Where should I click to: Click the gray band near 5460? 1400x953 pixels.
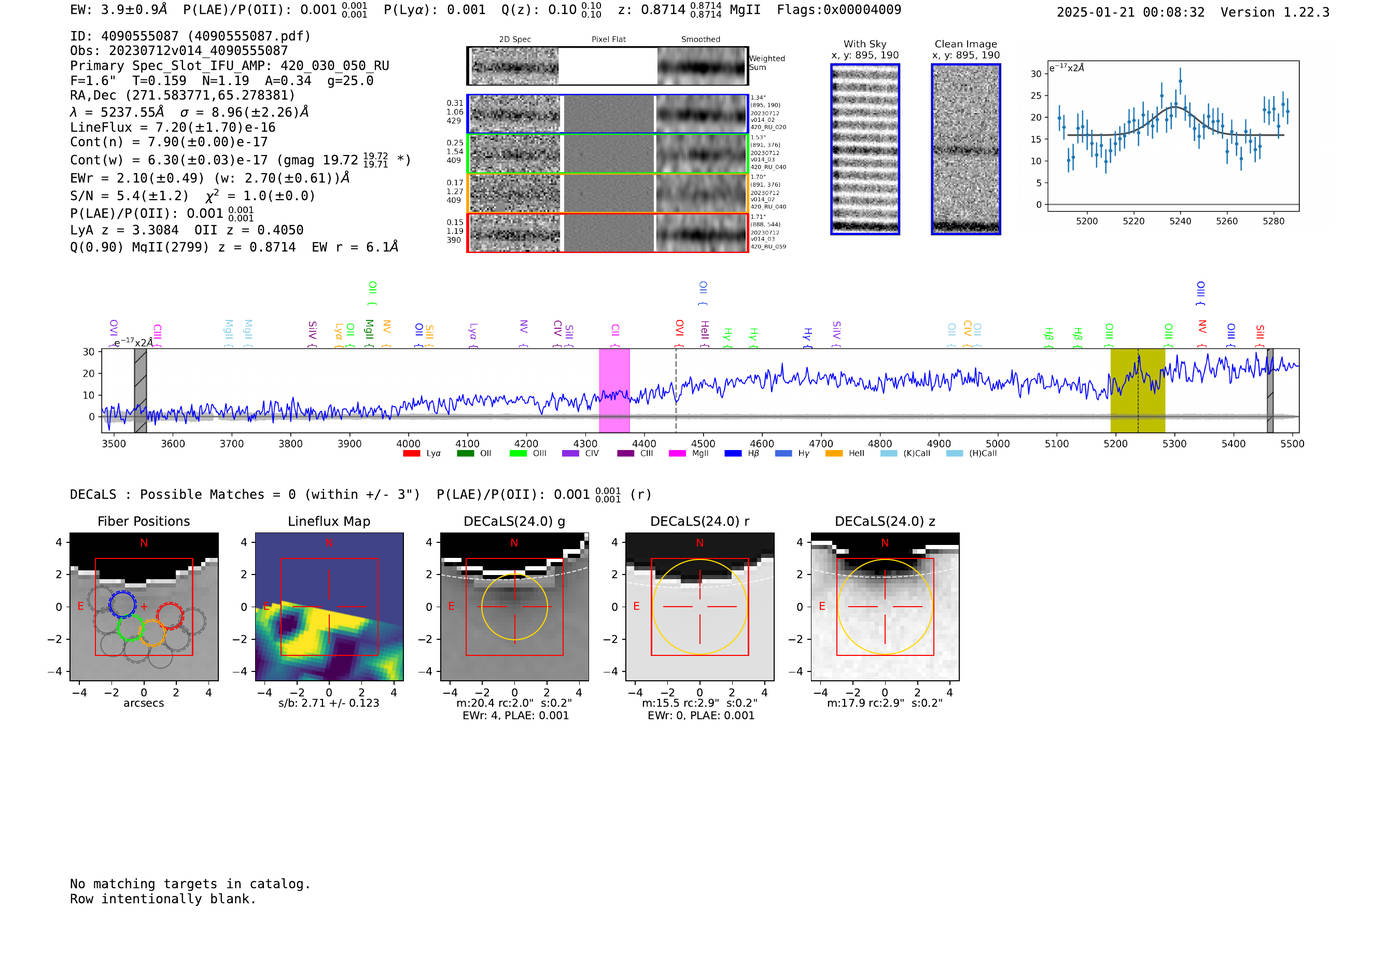click(1270, 391)
